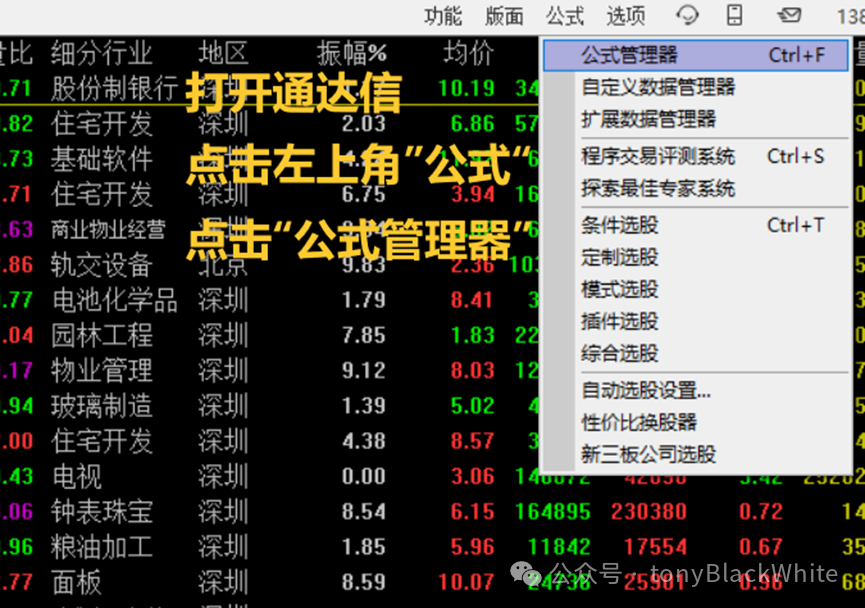Open the 功能 menu
The width and height of the screenshot is (865, 608).
click(442, 16)
